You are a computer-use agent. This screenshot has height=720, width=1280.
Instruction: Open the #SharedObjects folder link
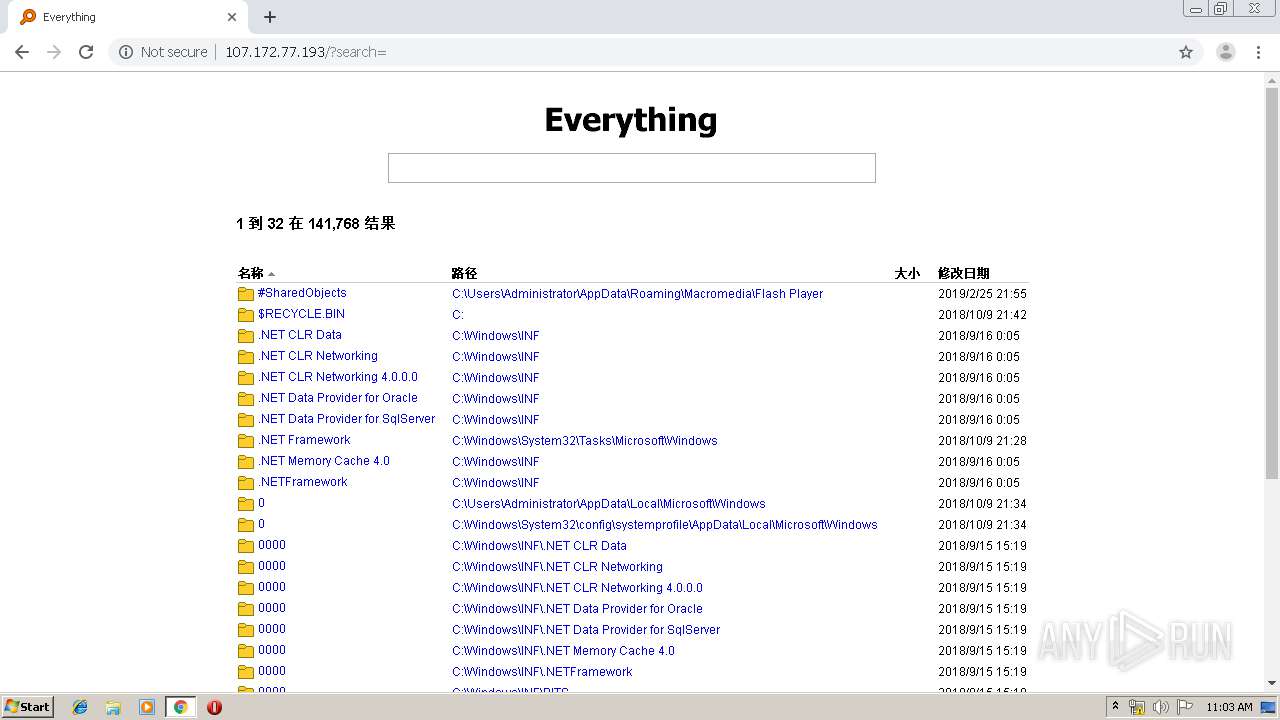(302, 293)
